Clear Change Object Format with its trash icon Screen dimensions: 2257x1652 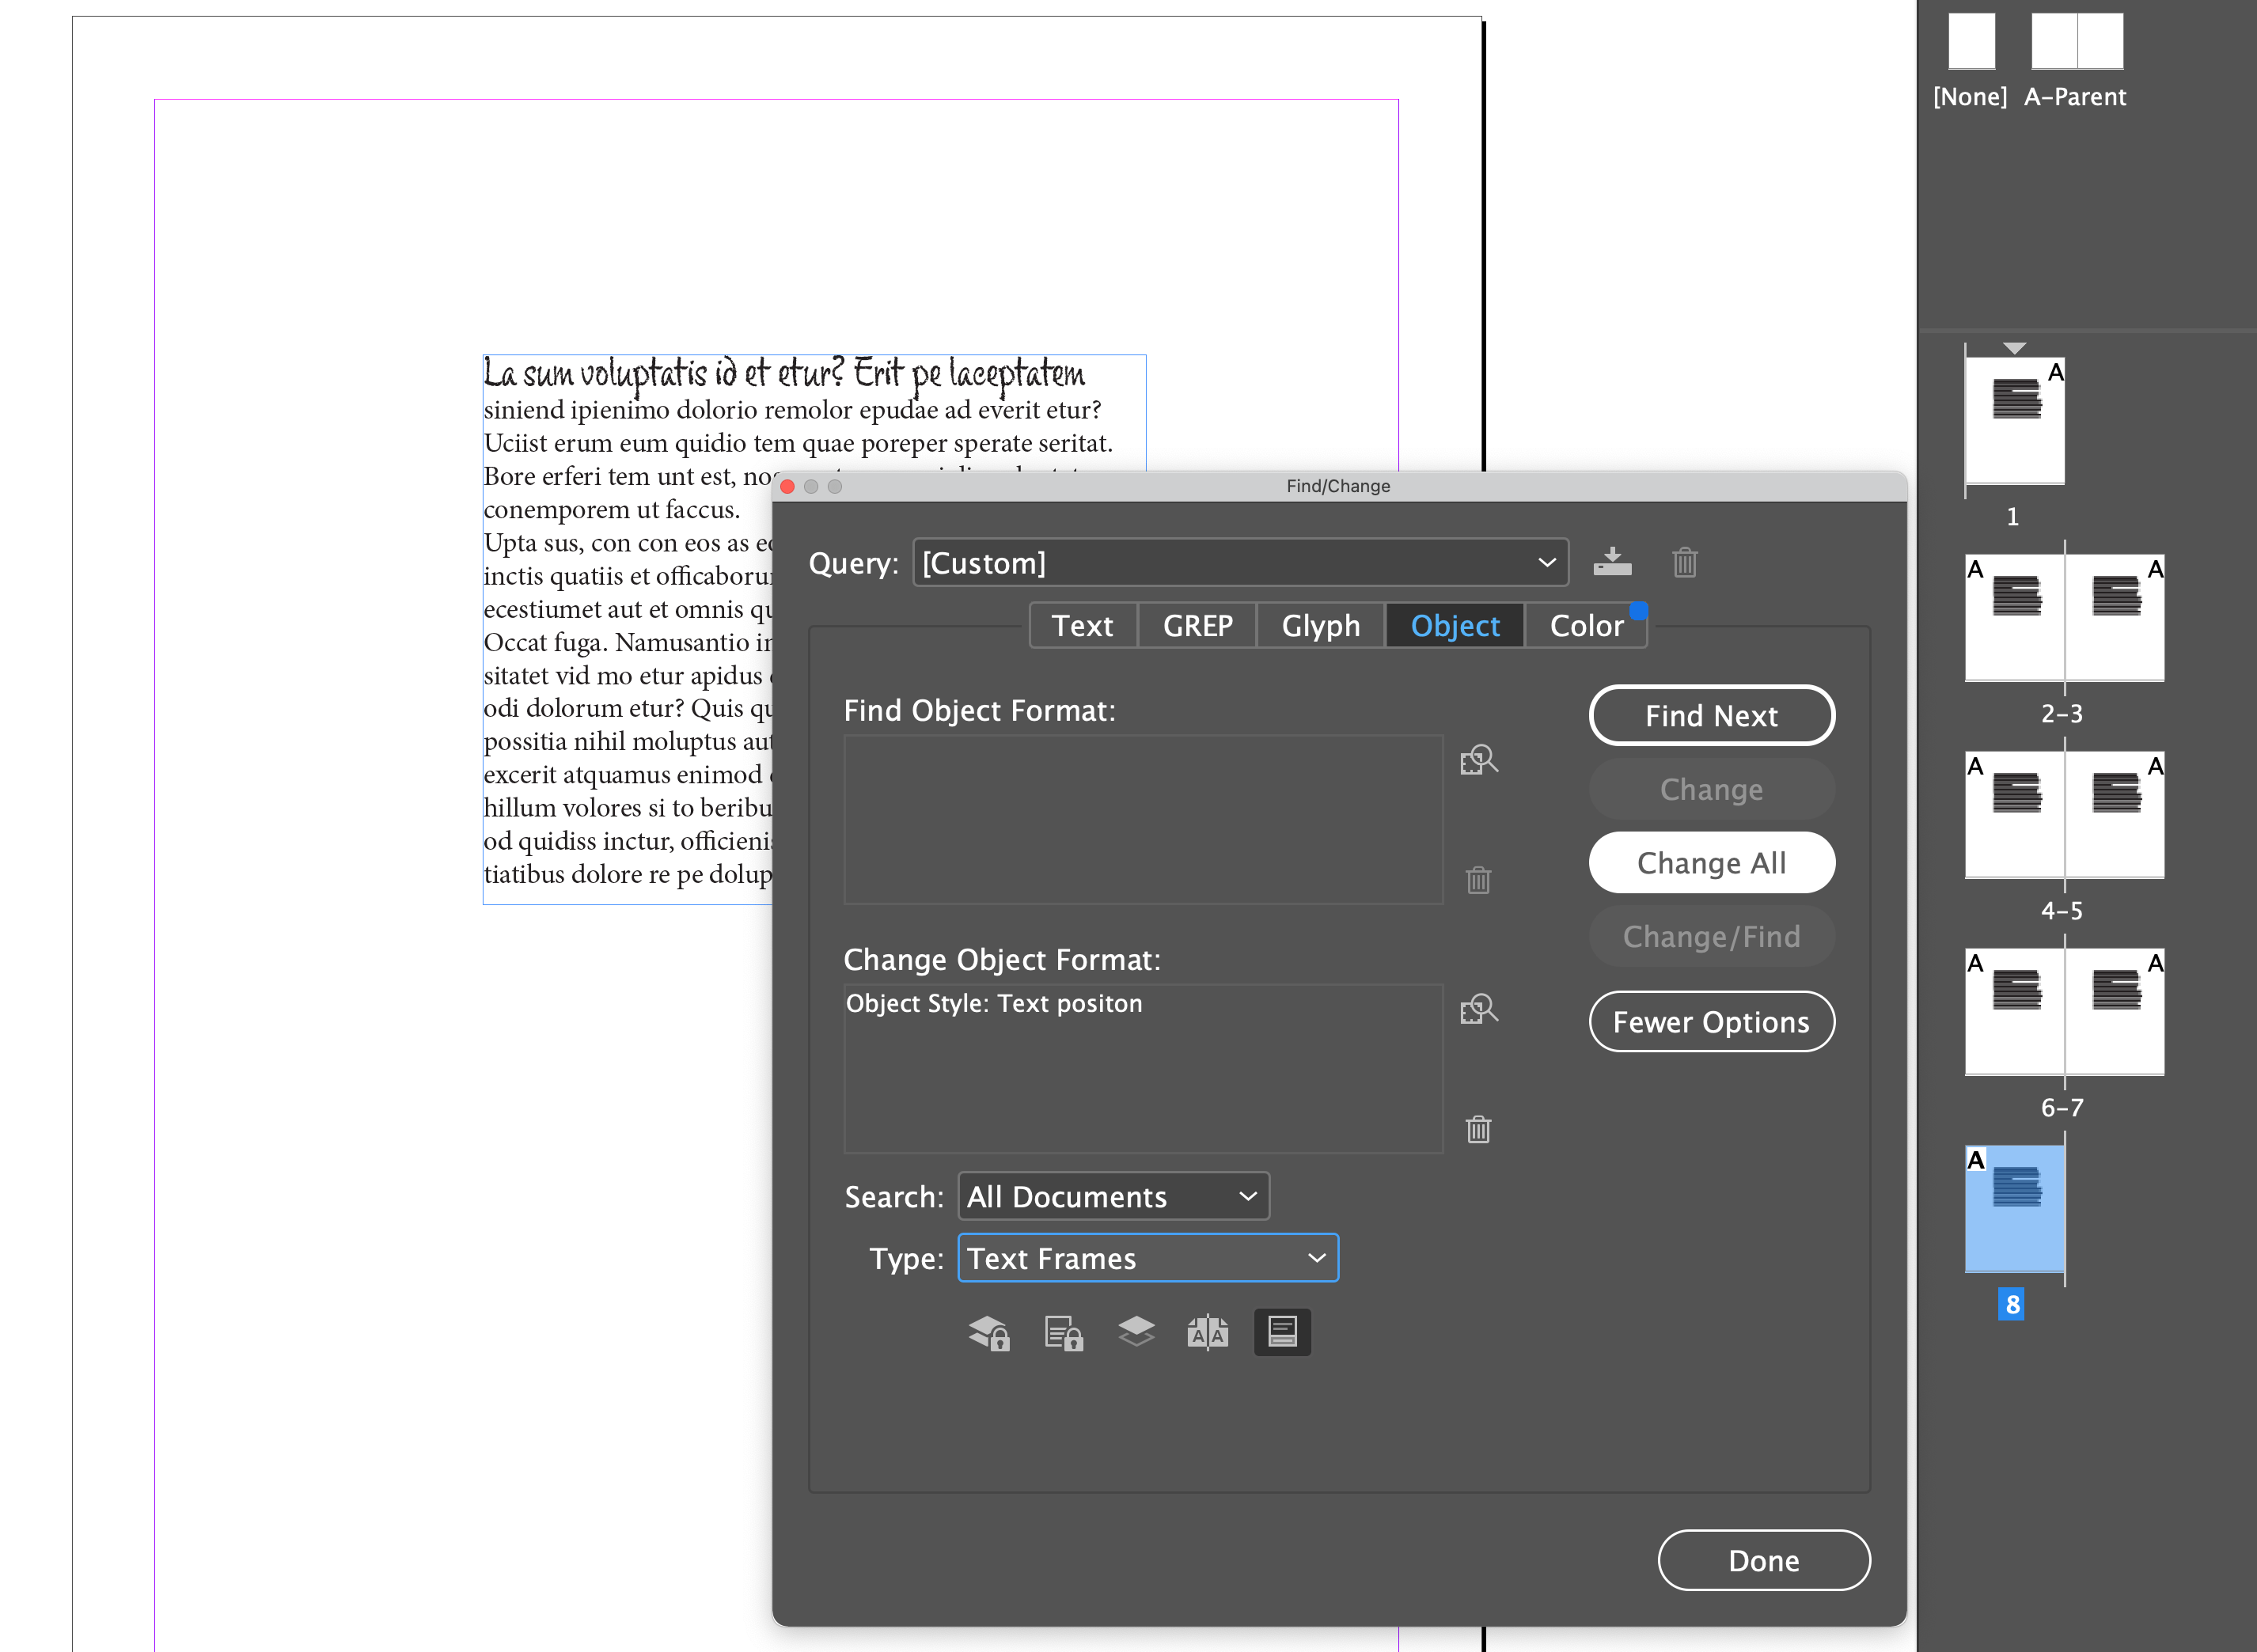tap(1477, 1129)
